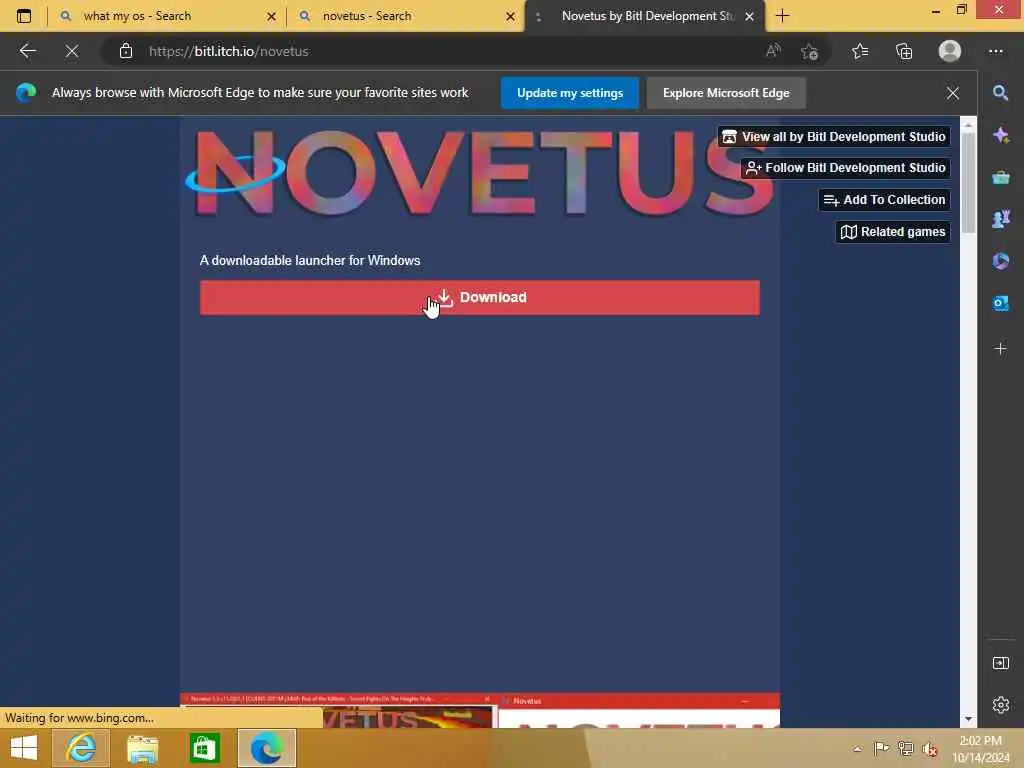The image size is (1024, 768).
Task: Open the Collections icon
Action: 904,51
